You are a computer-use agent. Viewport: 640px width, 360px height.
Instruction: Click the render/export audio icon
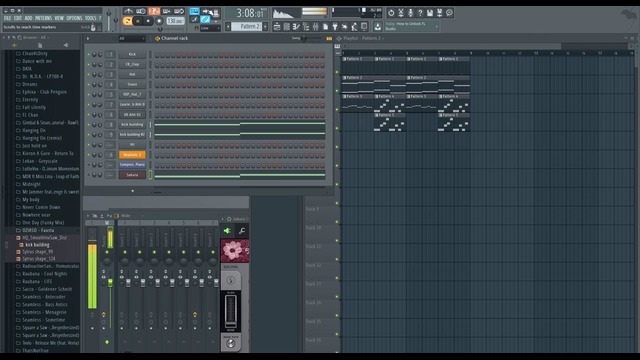[x=440, y=13]
